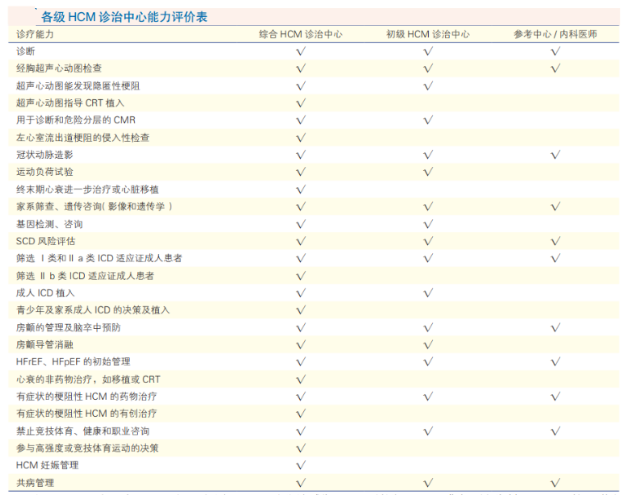The height and width of the screenshot is (498, 624).
Task: Click HCM 妊娠管理 check mark under 综合 HCM 诊治中心
Action: click(x=301, y=465)
